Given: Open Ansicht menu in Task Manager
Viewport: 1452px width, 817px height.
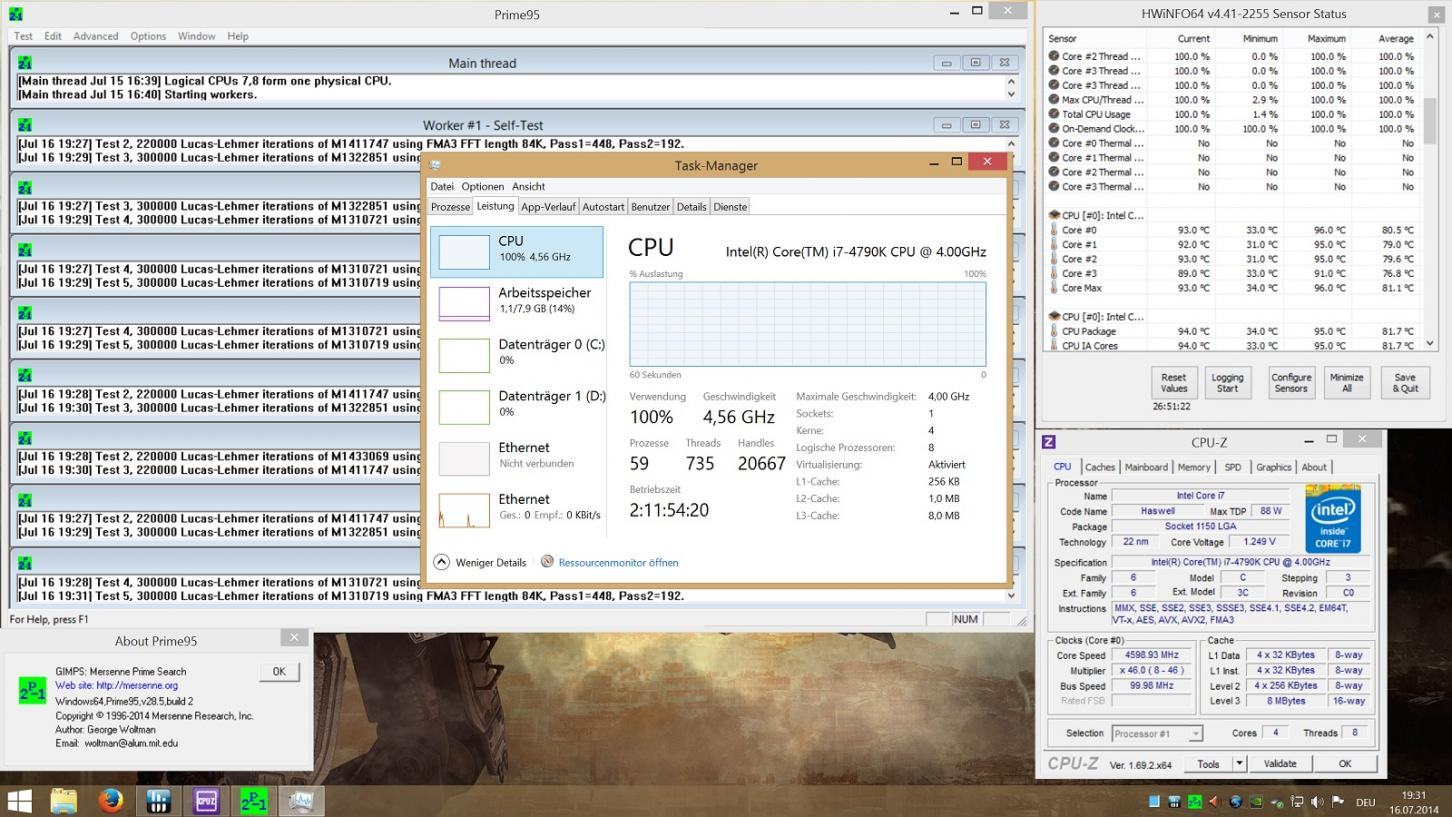Looking at the screenshot, I should (x=528, y=186).
